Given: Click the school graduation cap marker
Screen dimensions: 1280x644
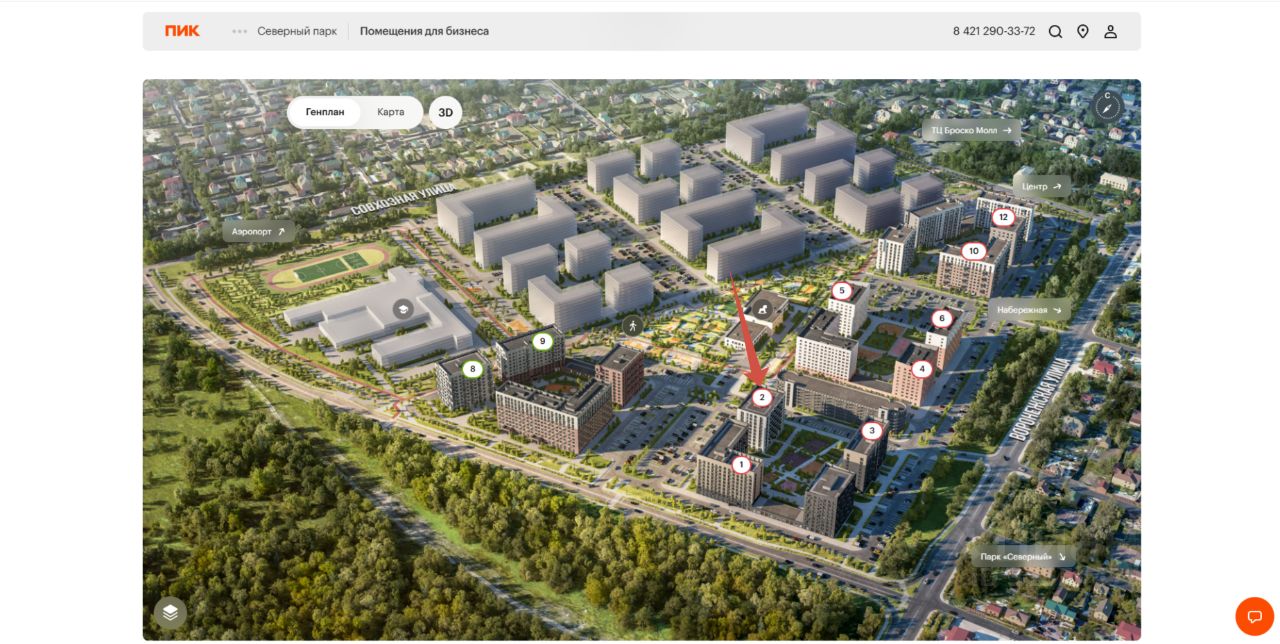Looking at the screenshot, I should click(x=403, y=309).
